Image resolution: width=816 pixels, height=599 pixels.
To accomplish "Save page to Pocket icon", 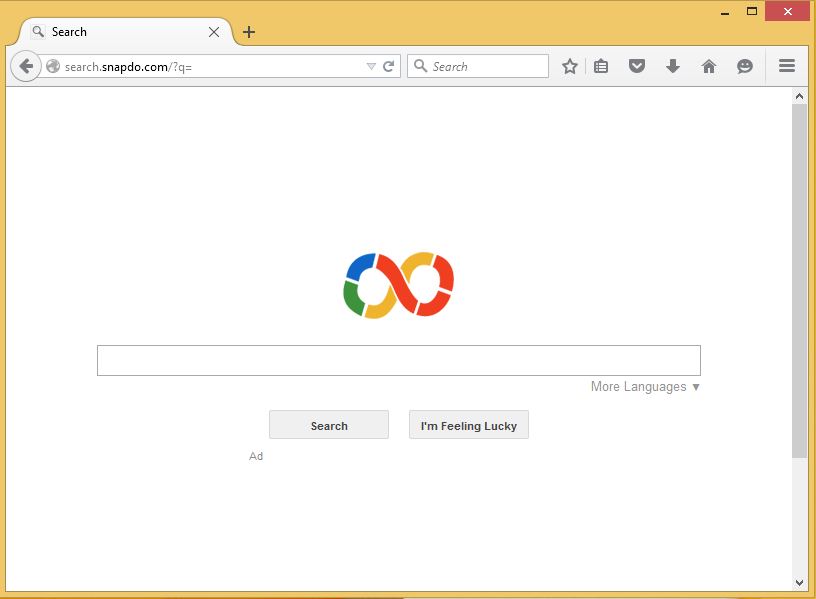I will click(x=637, y=66).
